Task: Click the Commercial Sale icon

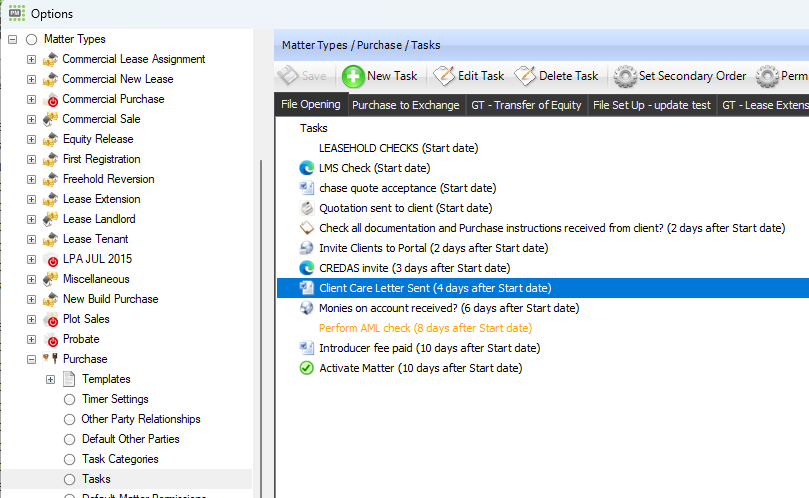Action: [50, 120]
